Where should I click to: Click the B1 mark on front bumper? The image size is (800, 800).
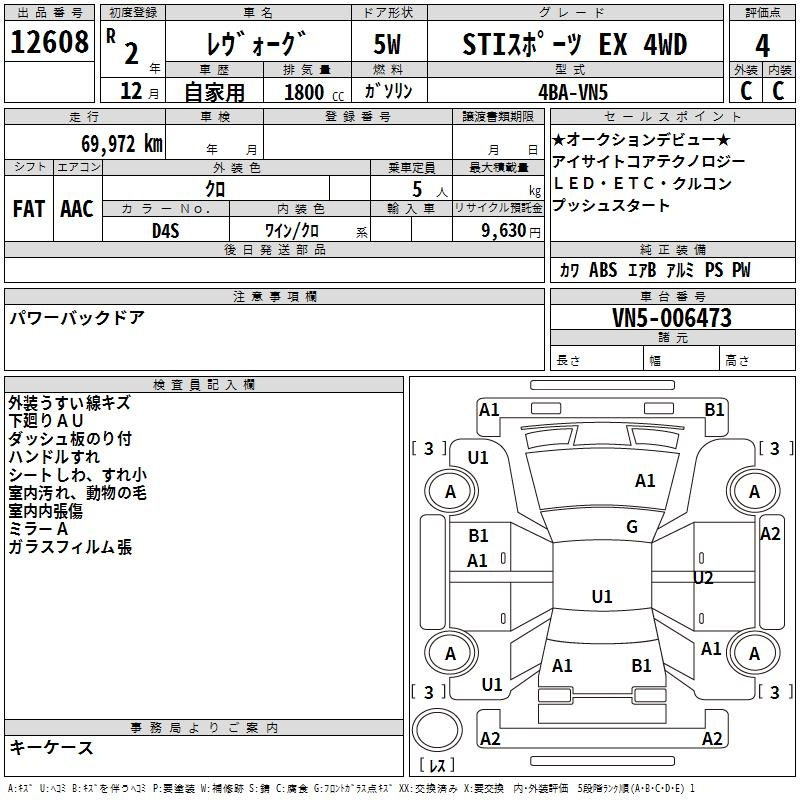(x=714, y=409)
